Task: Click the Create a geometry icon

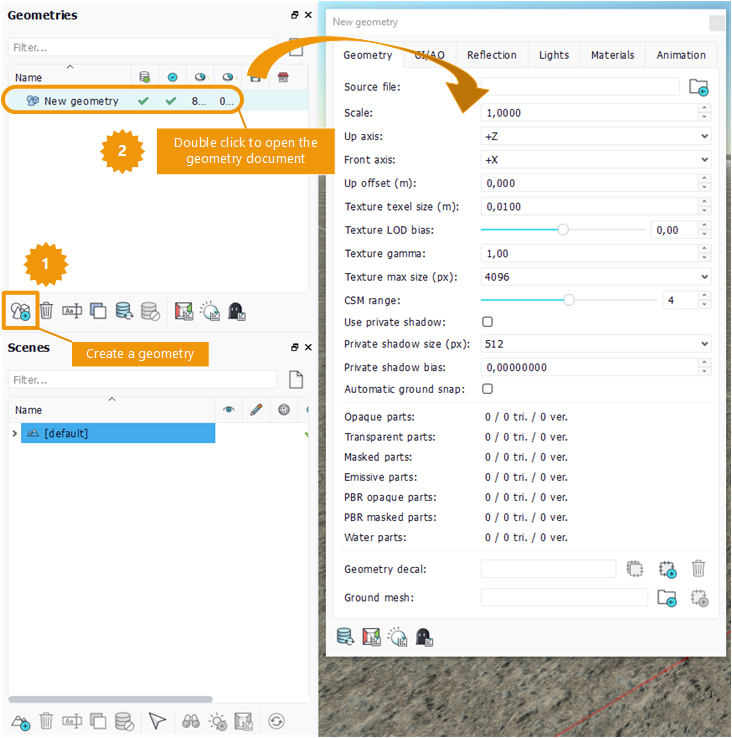Action: [x=20, y=311]
